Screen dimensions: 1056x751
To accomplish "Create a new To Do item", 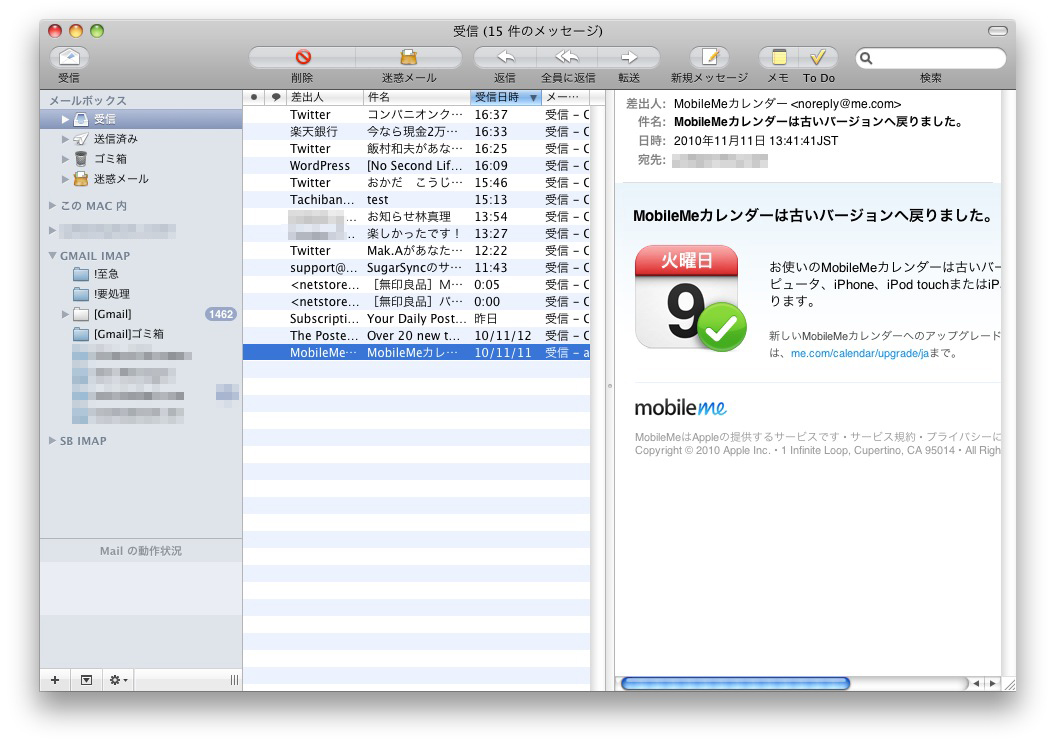I will click(818, 57).
